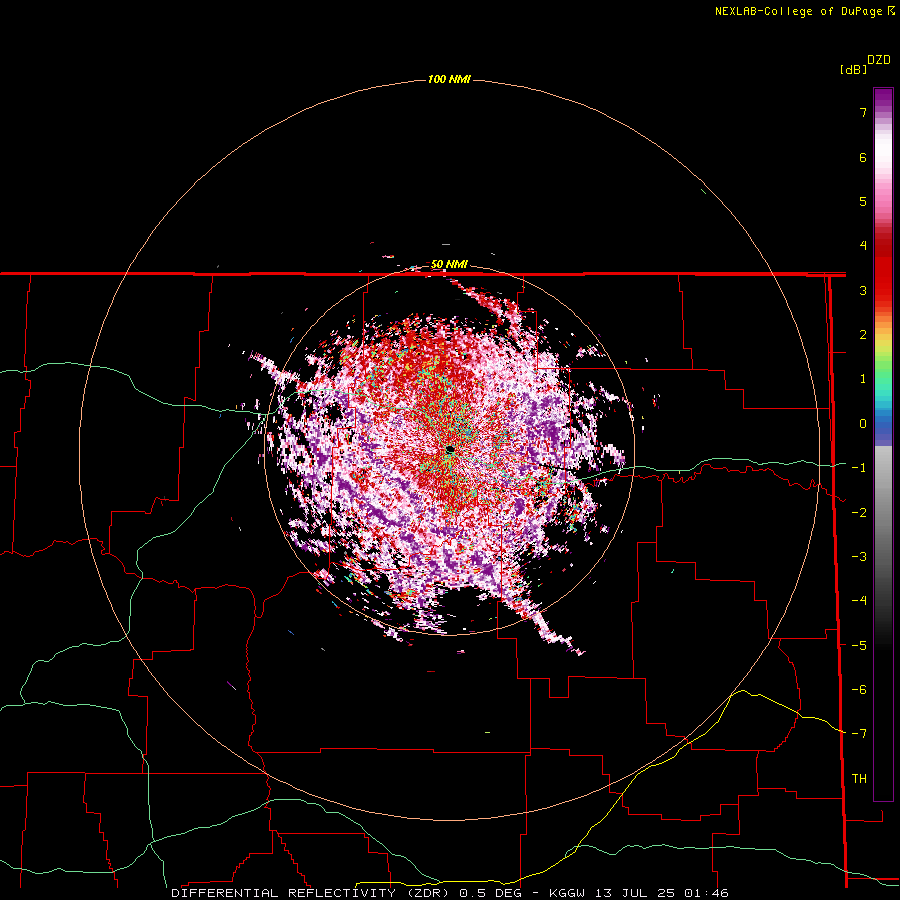Click the -7 value on the dB scale
The width and height of the screenshot is (900, 900).
coord(859,734)
